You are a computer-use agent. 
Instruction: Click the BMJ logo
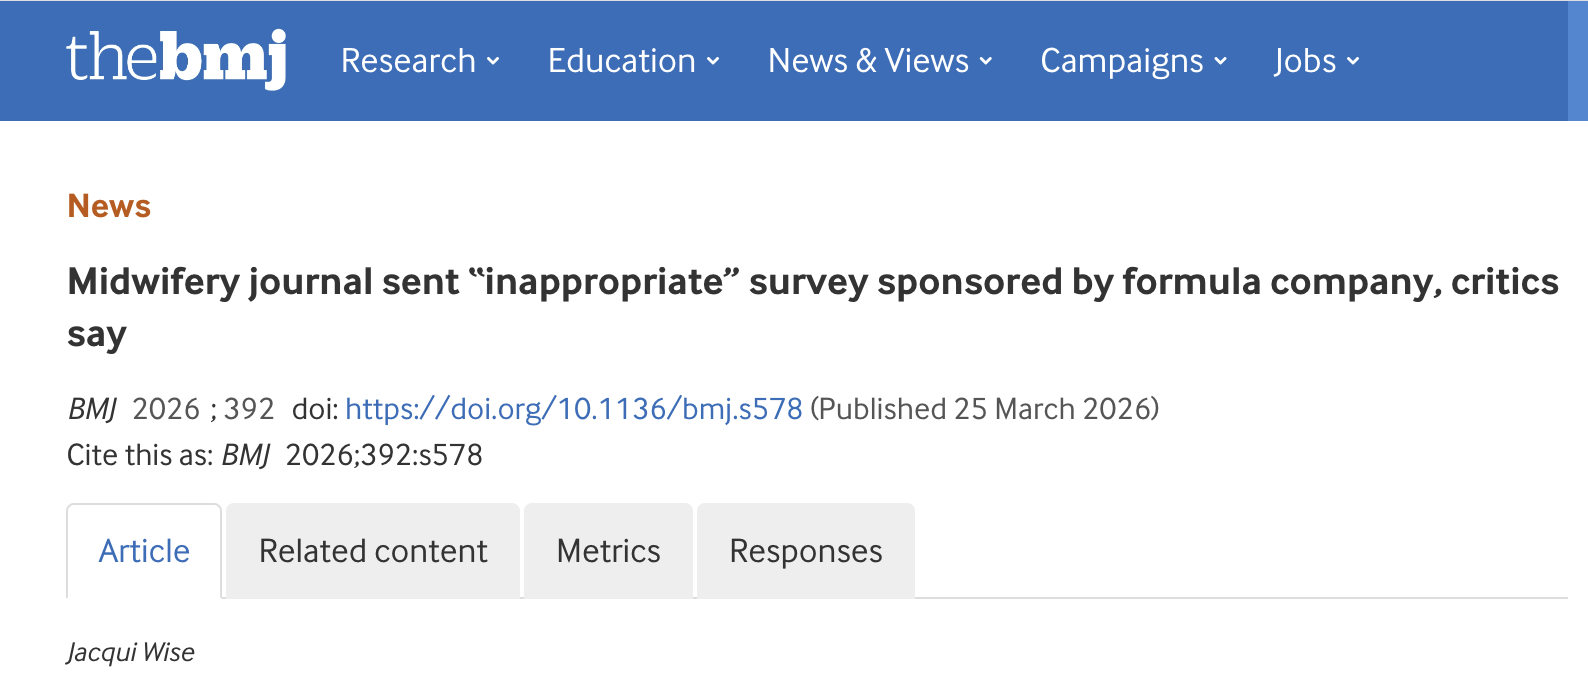coord(176,59)
